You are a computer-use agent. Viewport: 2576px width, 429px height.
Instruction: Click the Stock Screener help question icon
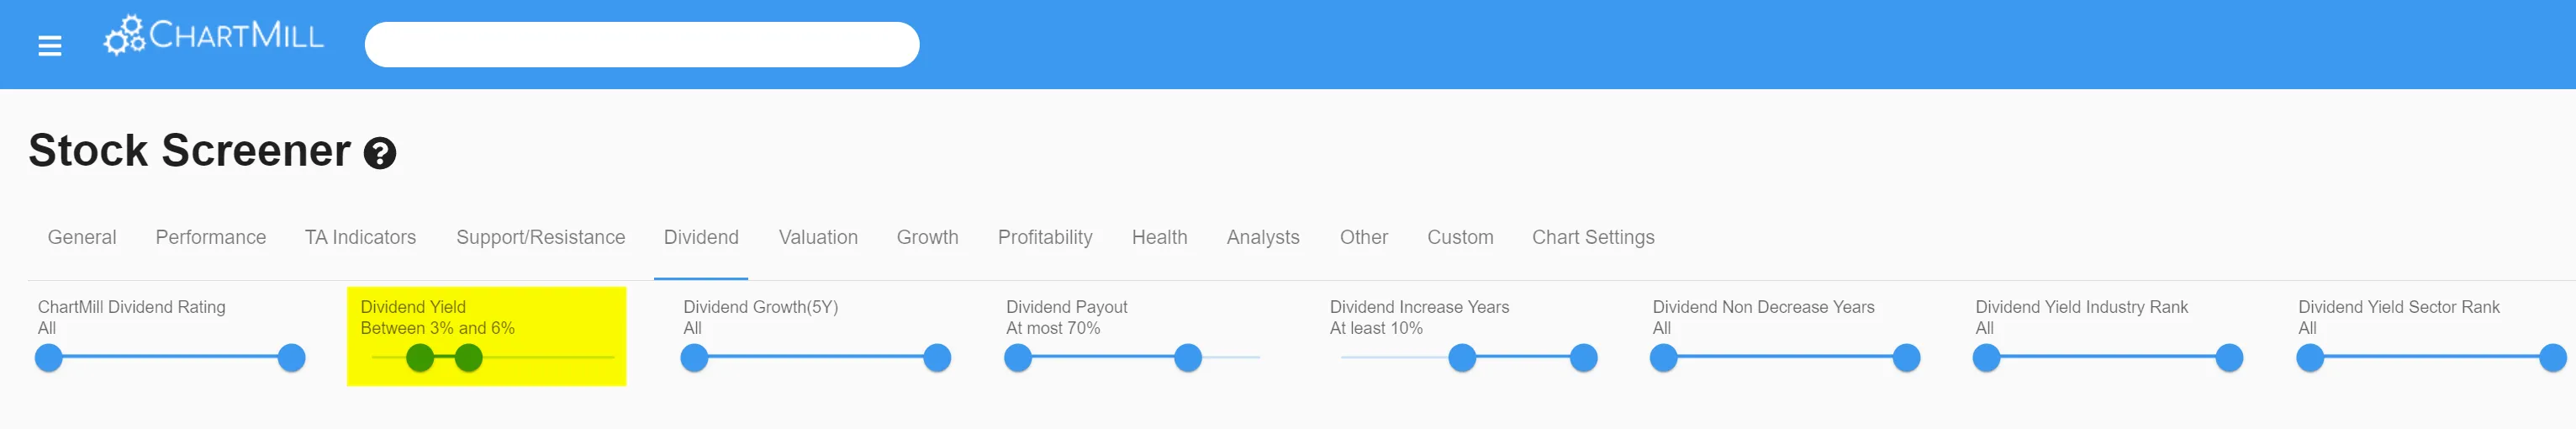(x=380, y=153)
